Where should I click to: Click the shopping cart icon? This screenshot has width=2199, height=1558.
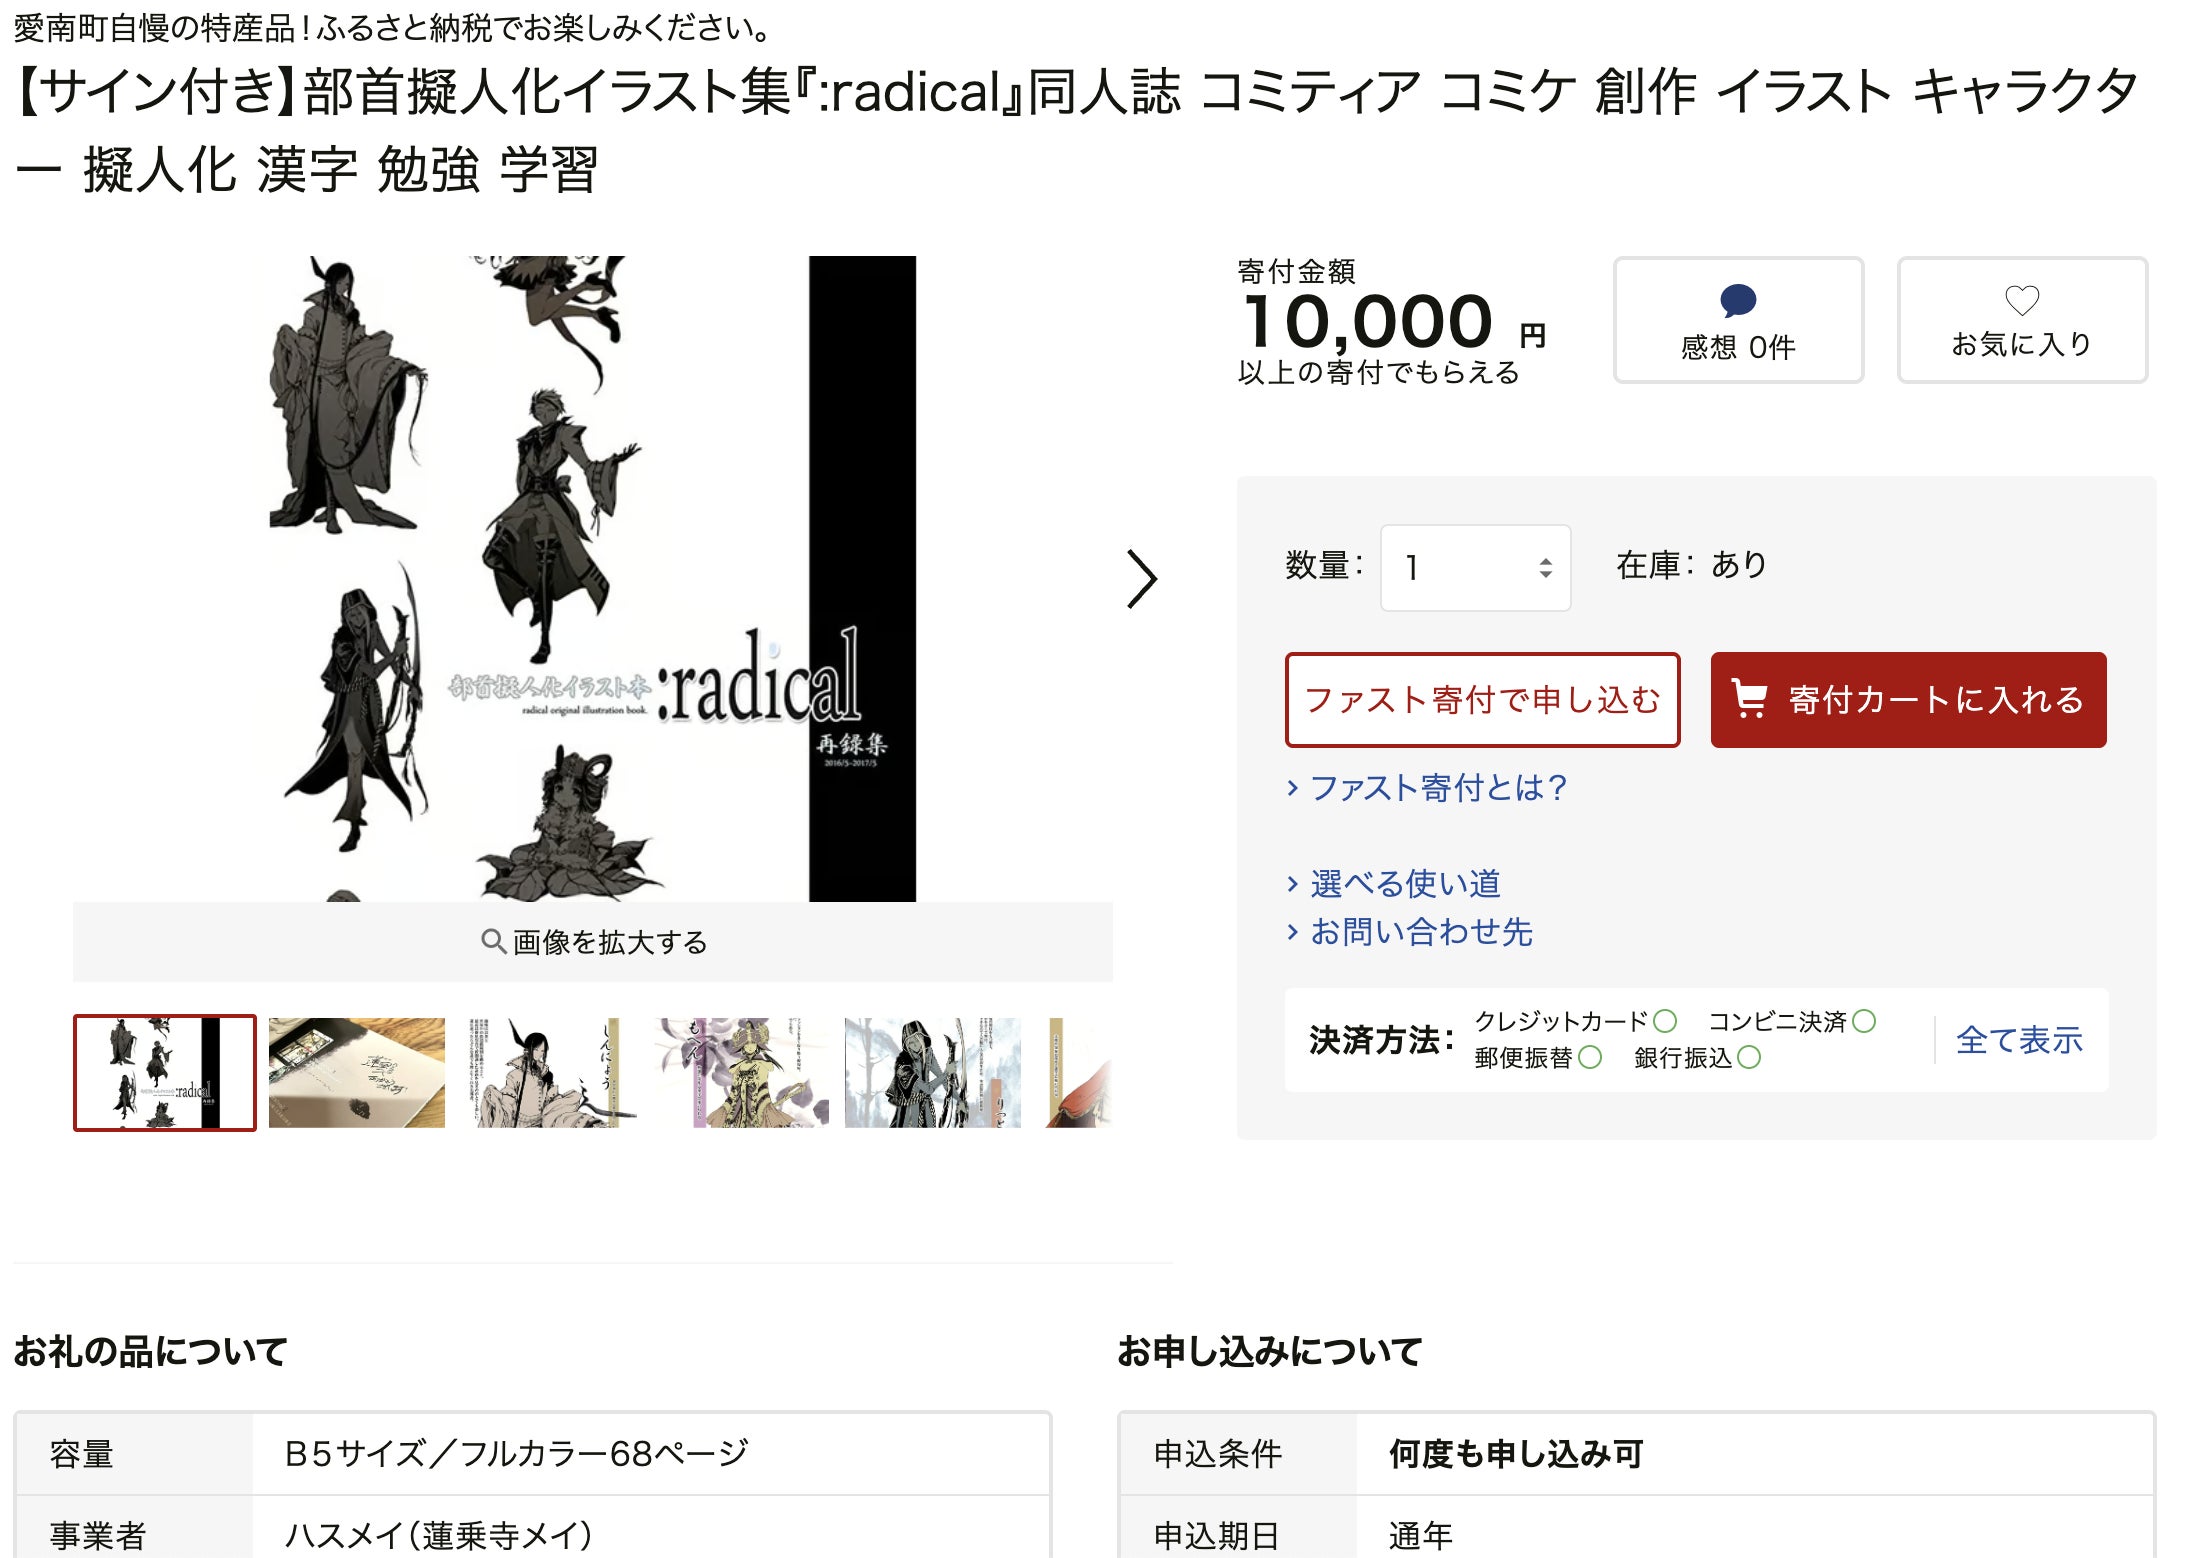(1749, 699)
